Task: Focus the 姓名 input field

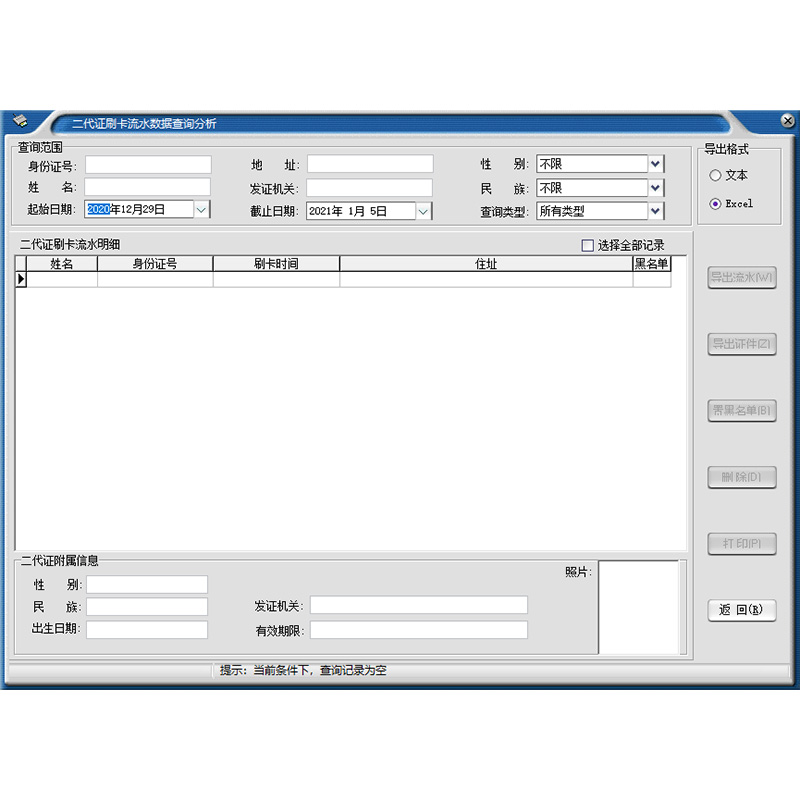Action: tap(148, 188)
